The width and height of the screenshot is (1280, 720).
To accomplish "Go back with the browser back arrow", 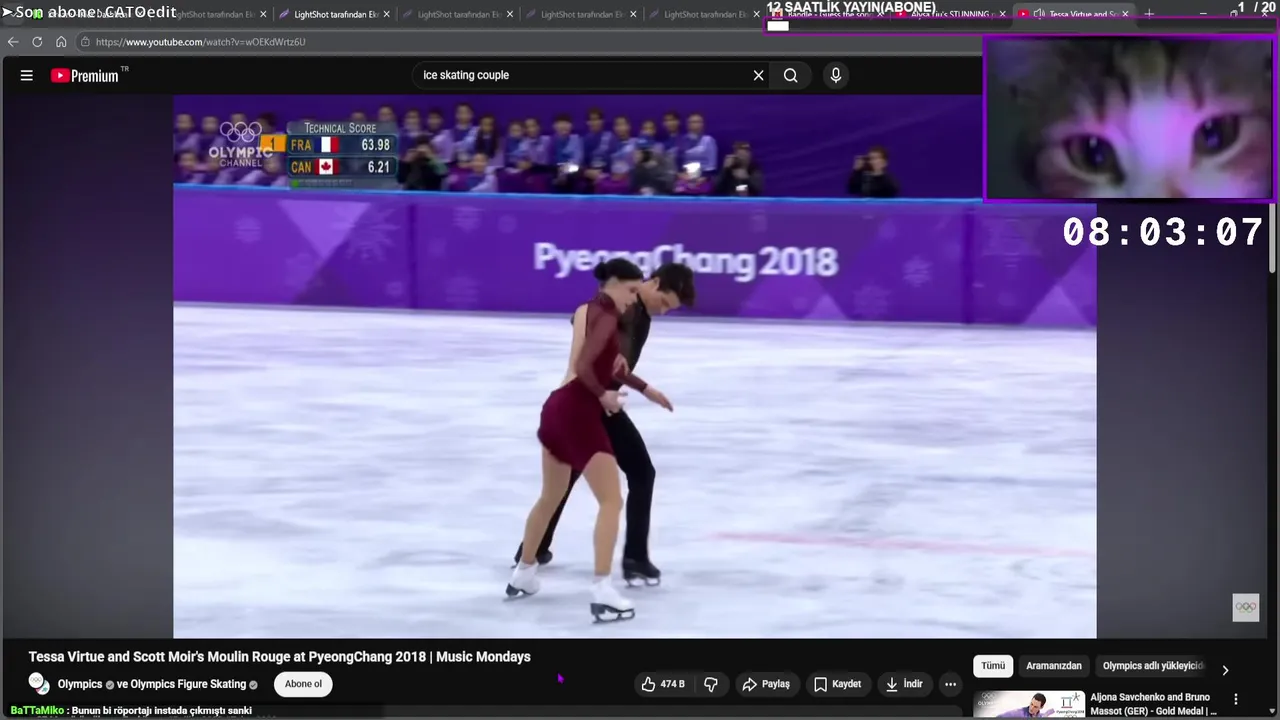I will (13, 42).
